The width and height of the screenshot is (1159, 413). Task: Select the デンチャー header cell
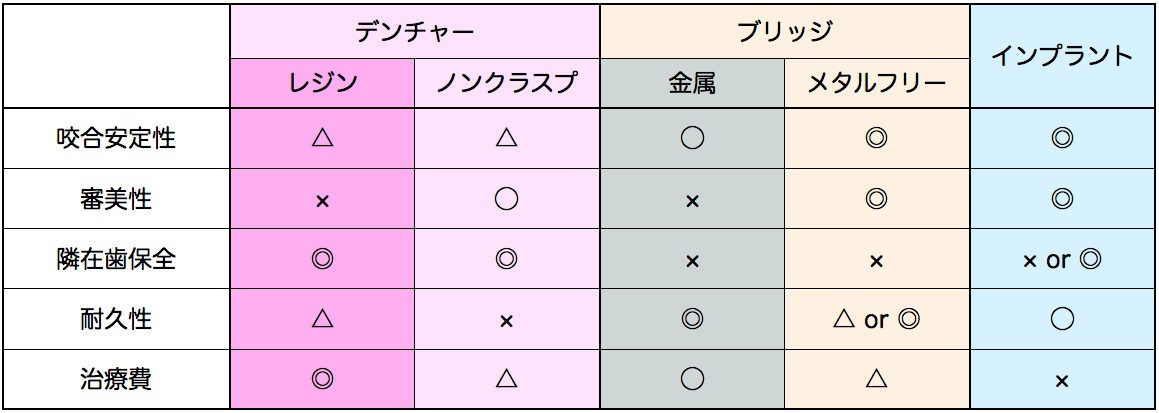click(415, 32)
